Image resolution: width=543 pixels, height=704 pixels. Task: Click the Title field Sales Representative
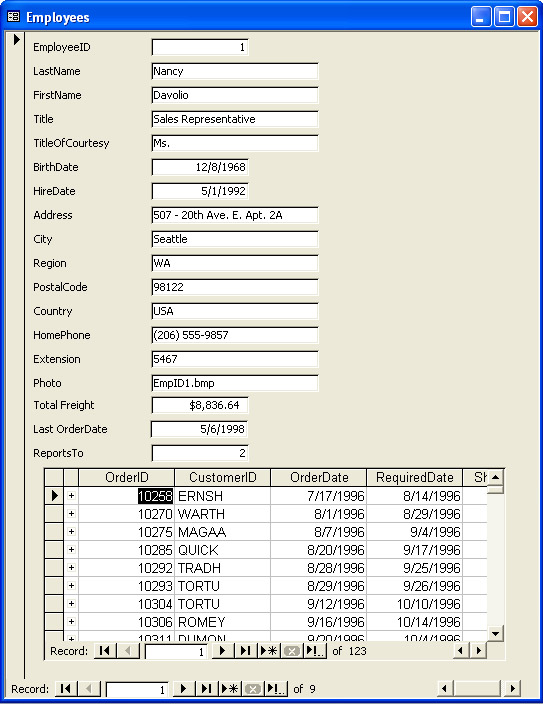(x=235, y=119)
